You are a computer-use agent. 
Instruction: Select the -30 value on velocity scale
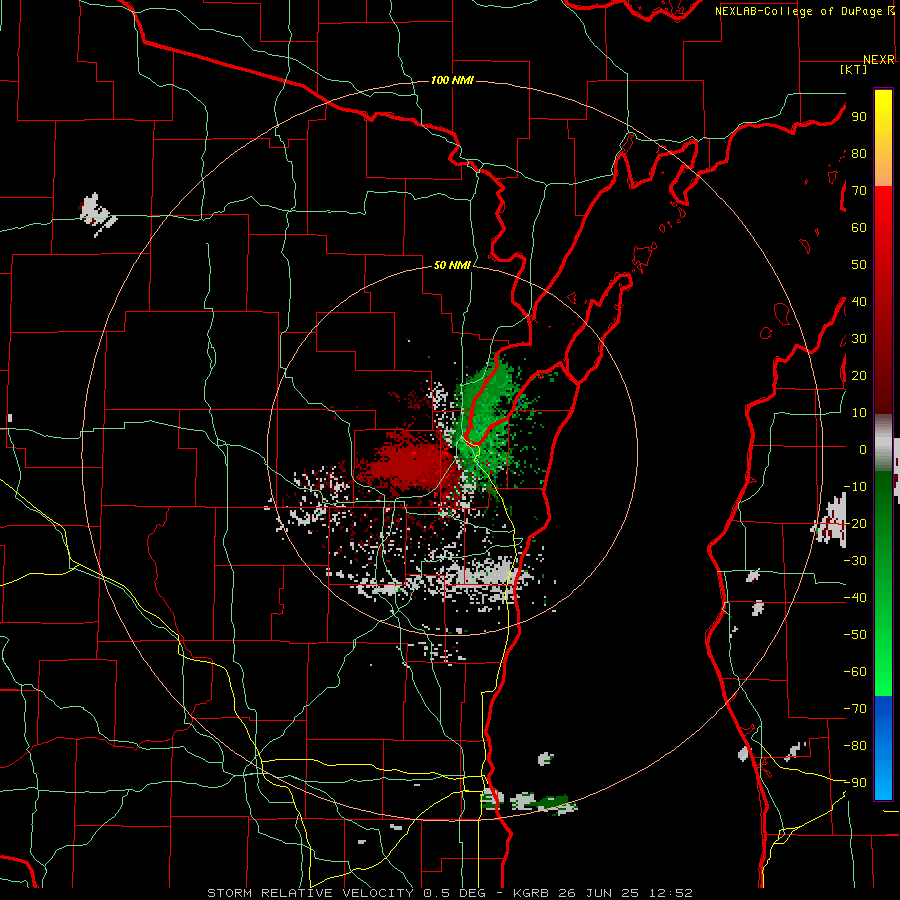click(855, 560)
